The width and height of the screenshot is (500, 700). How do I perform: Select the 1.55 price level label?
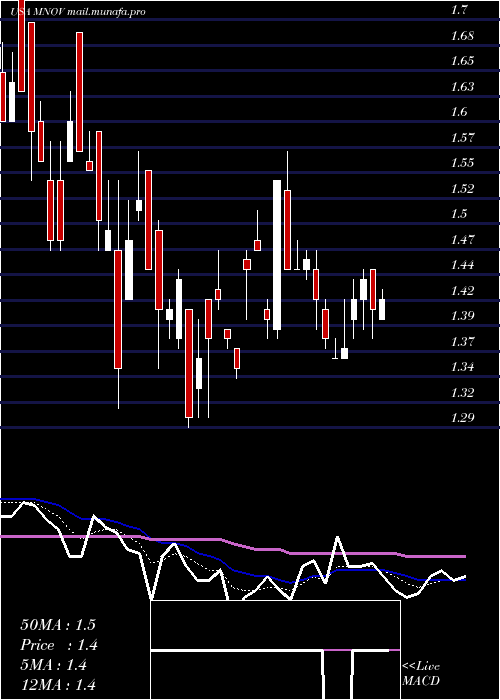pos(462,162)
